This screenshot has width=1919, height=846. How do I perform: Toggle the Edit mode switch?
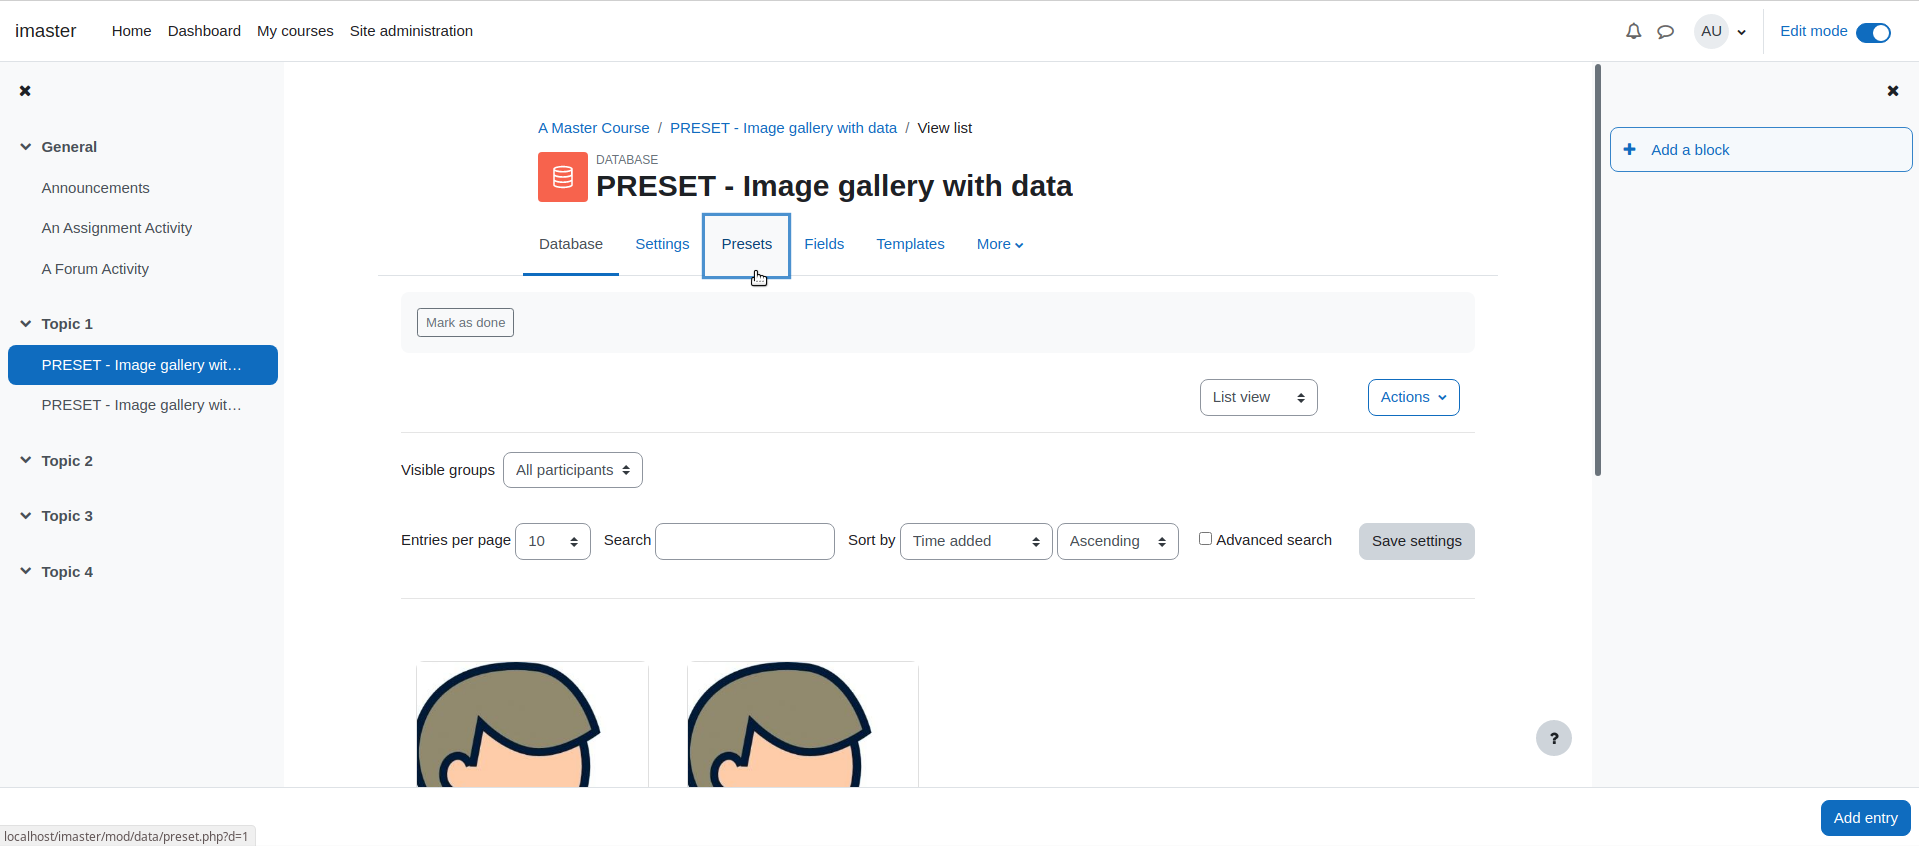[1873, 32]
